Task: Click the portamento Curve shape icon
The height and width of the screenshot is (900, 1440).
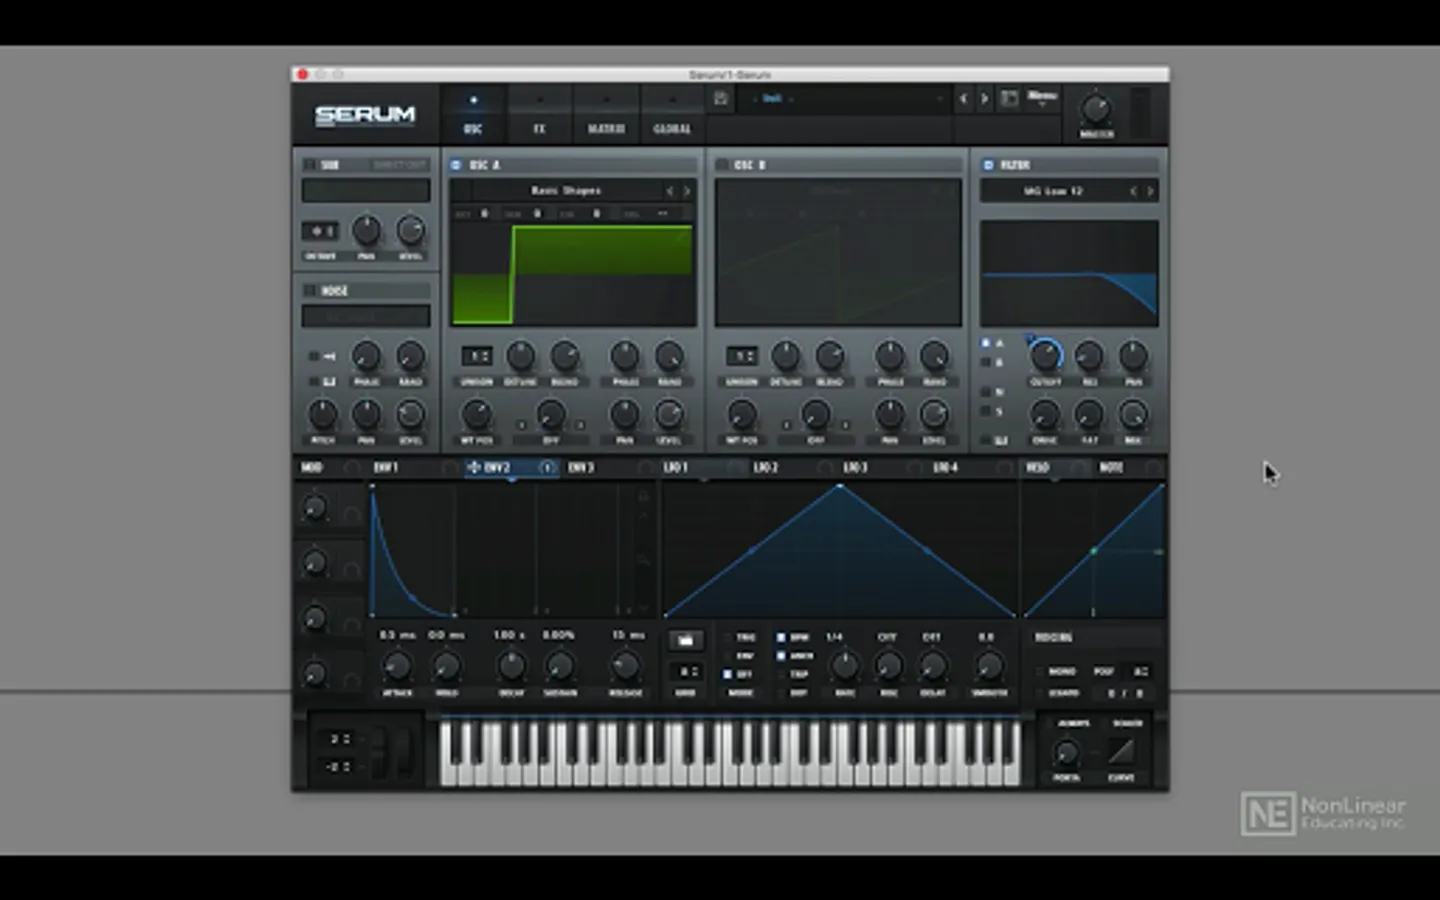Action: (1121, 751)
